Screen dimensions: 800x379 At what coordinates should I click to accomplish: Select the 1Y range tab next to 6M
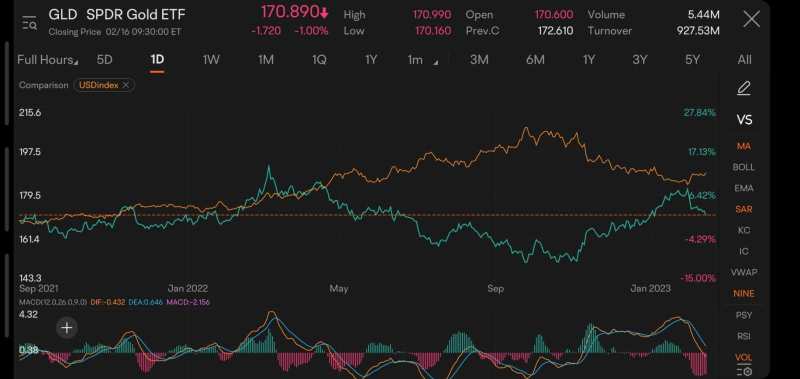589,60
